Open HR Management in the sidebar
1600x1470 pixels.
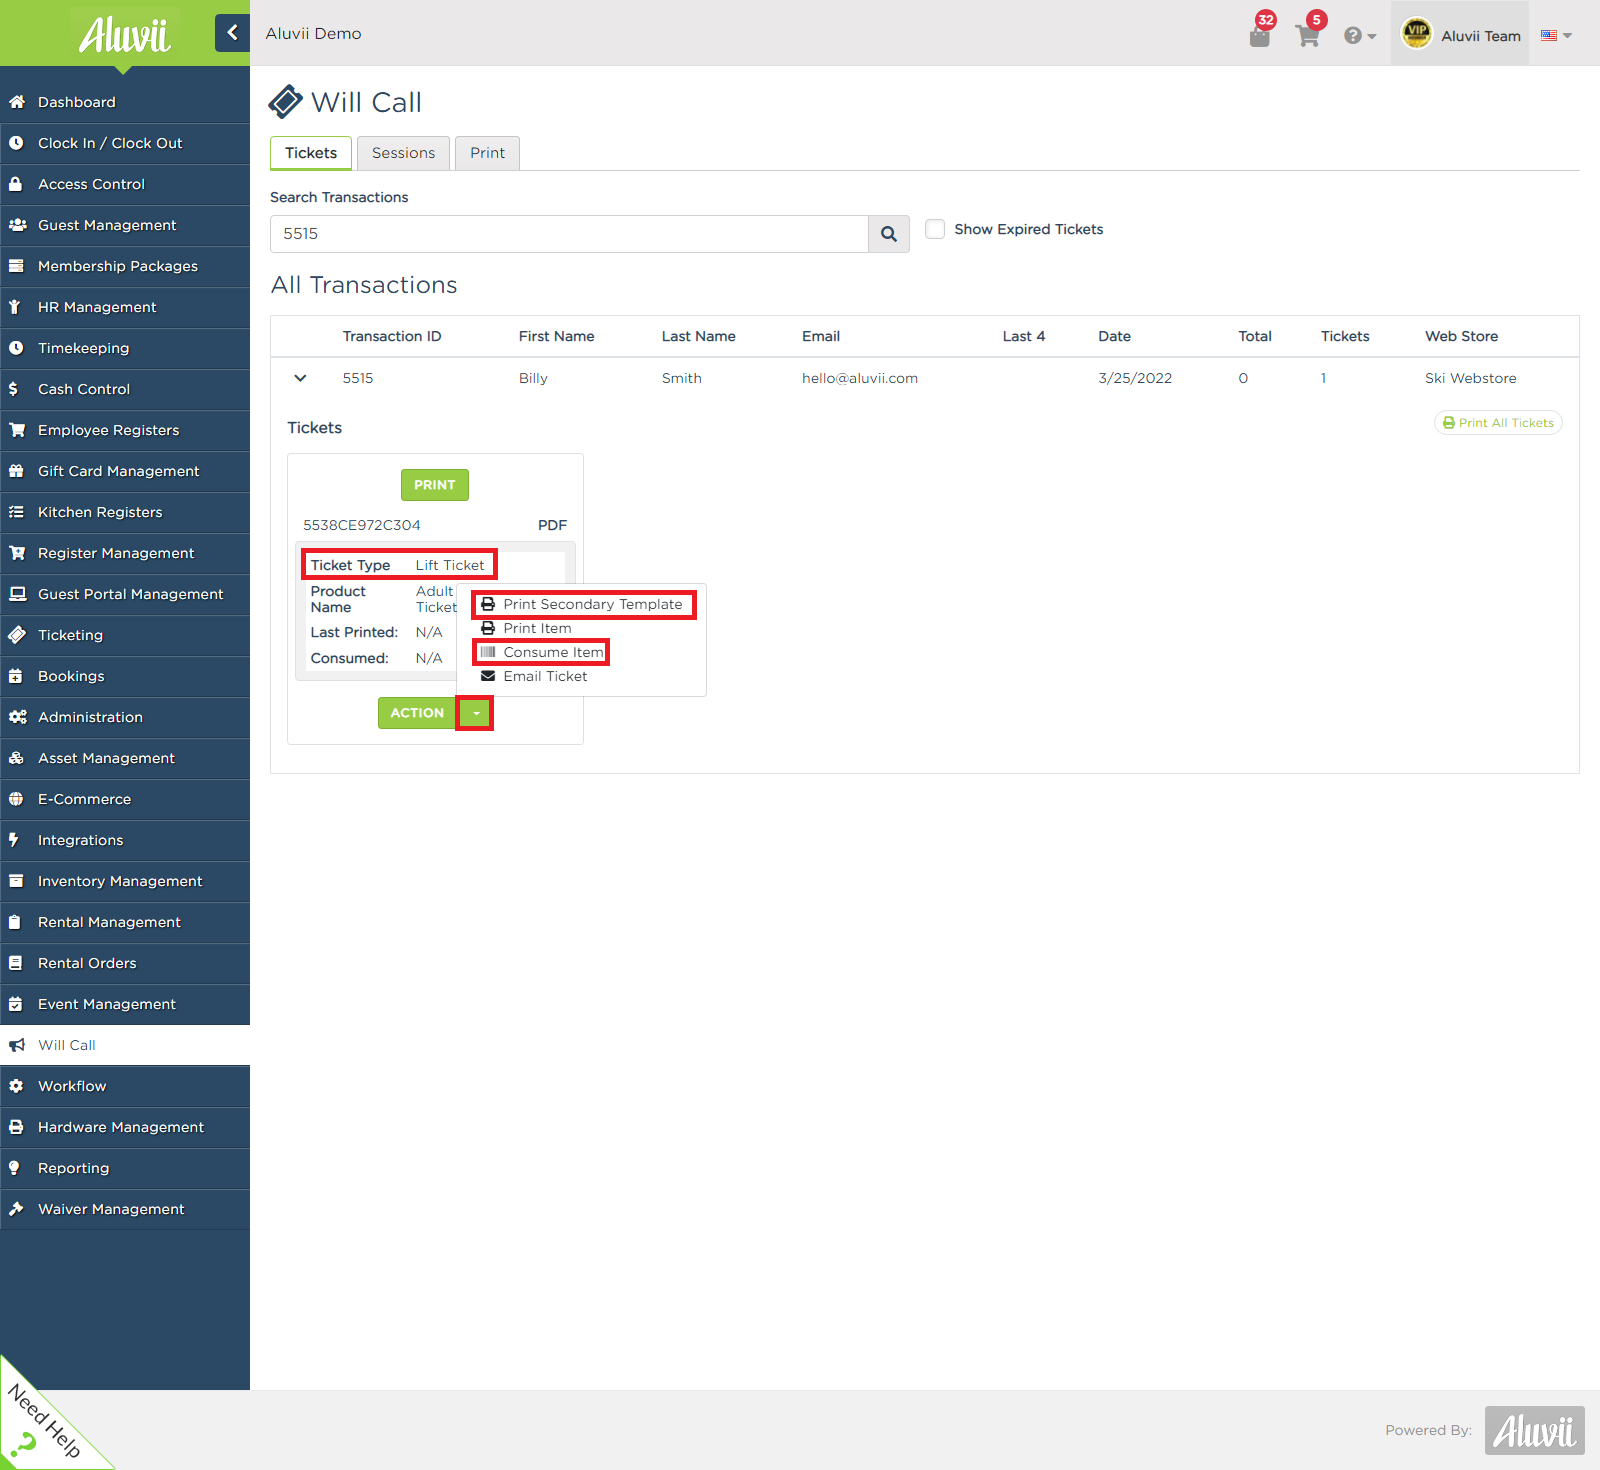click(x=125, y=307)
